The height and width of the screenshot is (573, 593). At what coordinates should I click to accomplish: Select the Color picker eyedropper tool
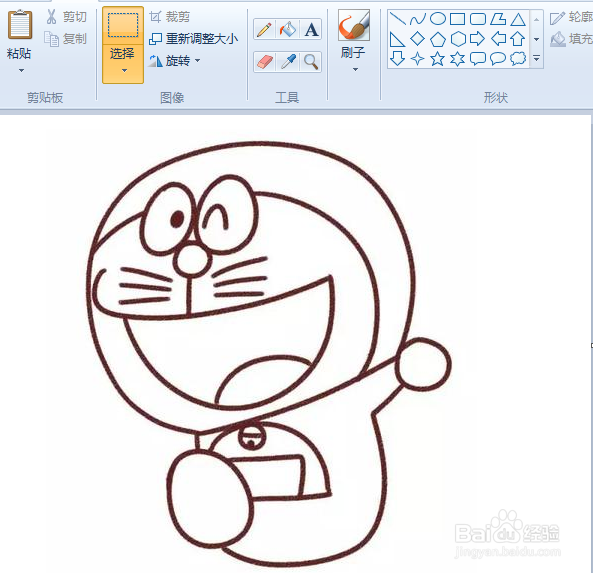[x=288, y=62]
